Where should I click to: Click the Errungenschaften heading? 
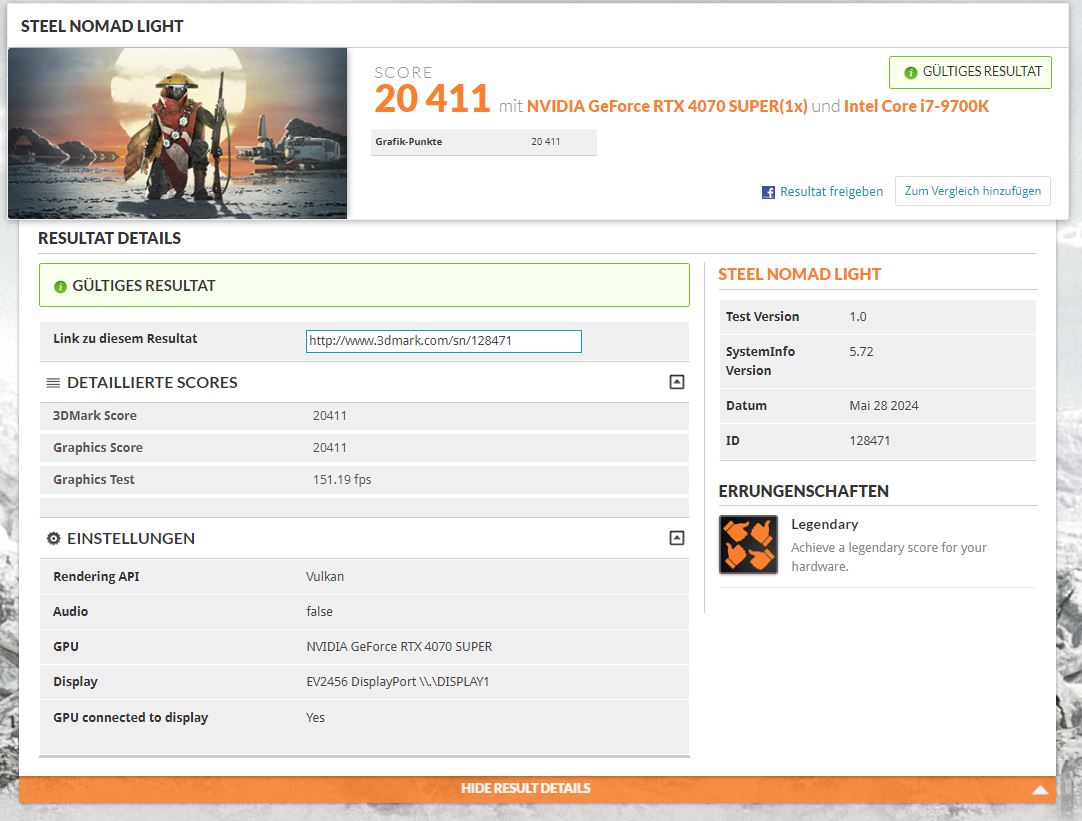803,491
